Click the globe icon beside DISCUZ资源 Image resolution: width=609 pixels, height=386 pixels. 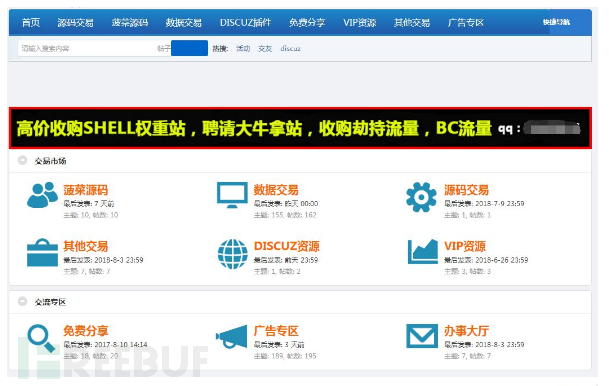coord(233,254)
